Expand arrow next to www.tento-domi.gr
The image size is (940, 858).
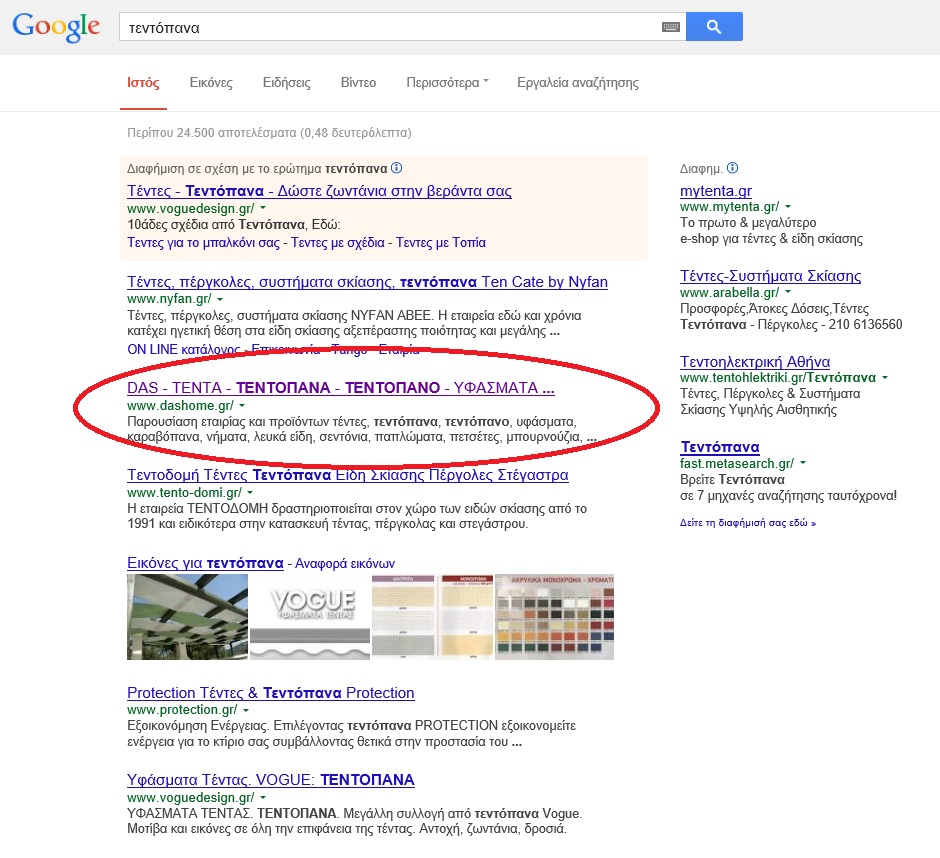250,492
